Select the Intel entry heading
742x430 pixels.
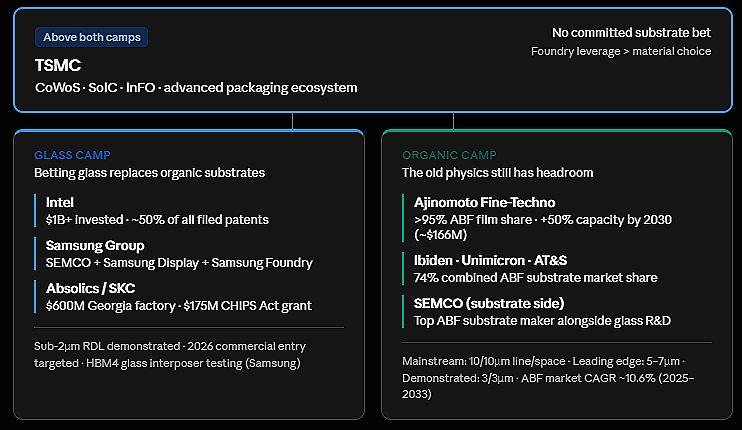(x=60, y=202)
